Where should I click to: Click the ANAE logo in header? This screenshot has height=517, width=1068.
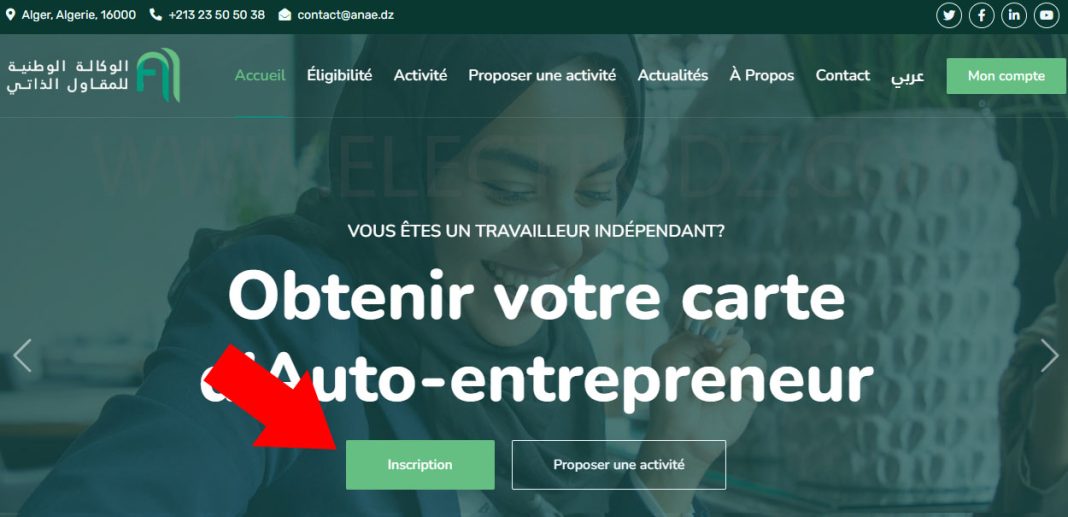[93, 75]
